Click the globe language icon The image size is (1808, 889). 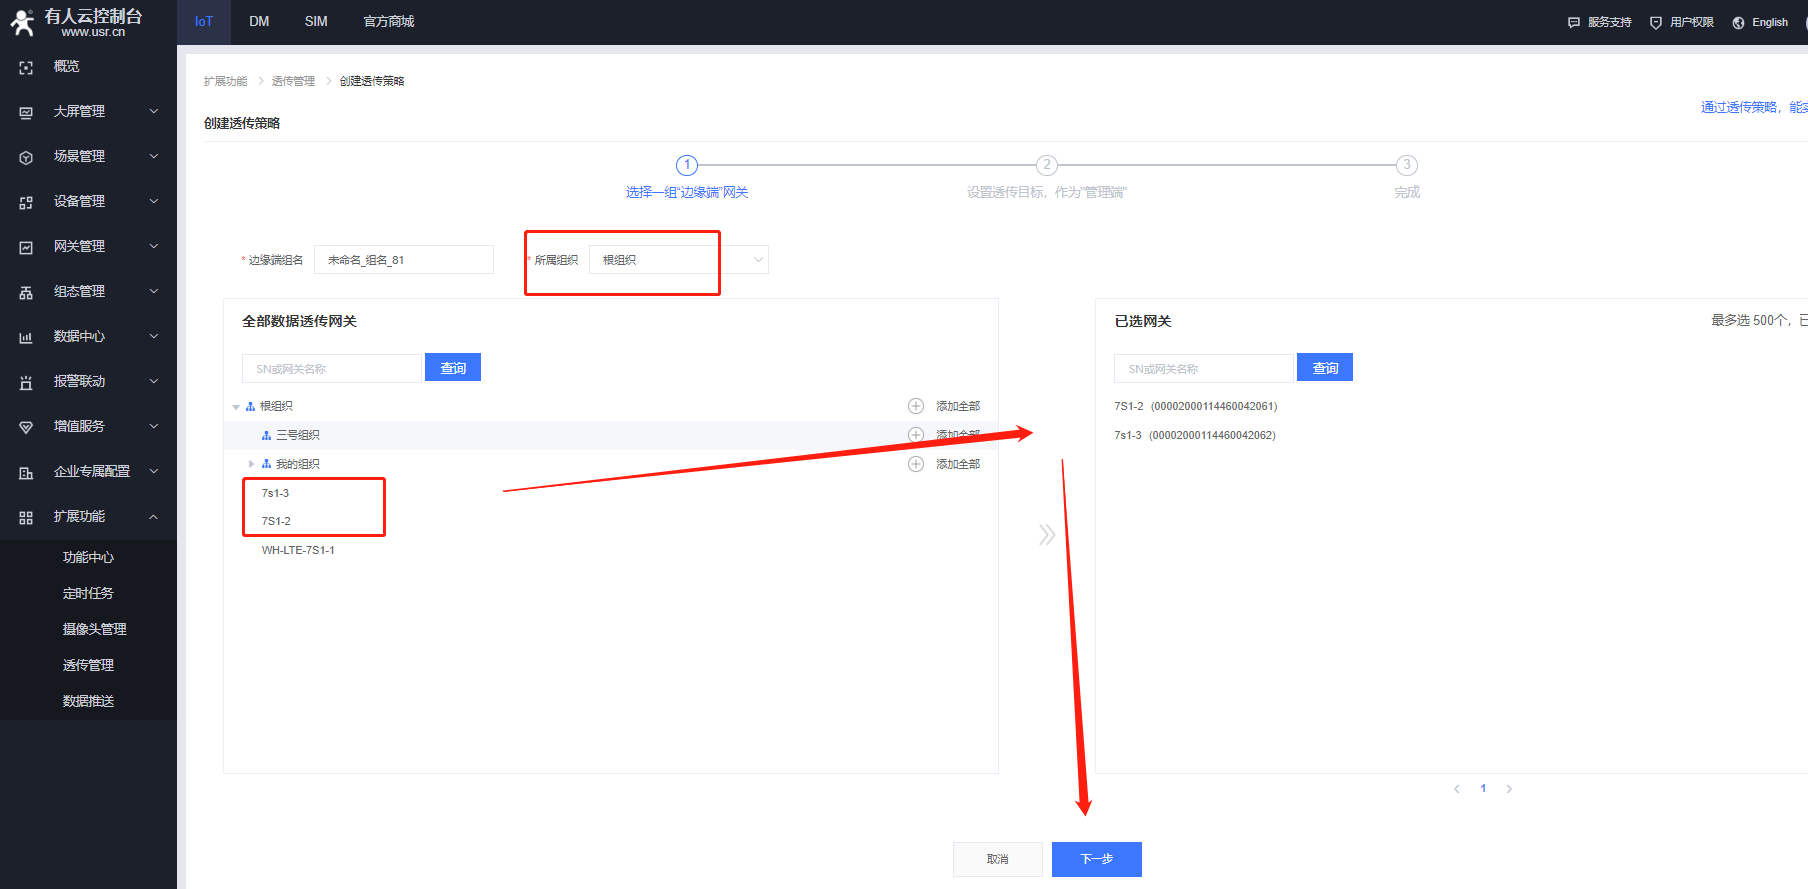(x=1738, y=22)
